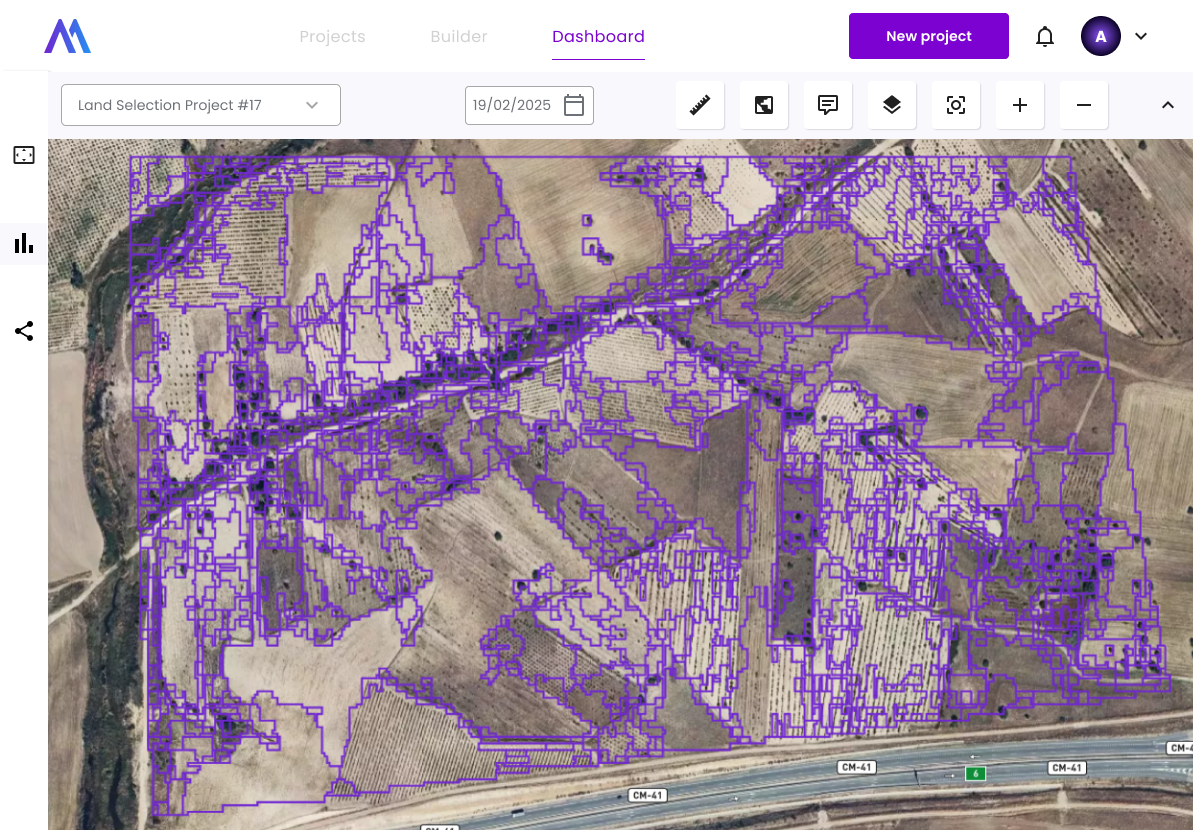
Task: Open the user account menu chevron
Action: [x=1141, y=37]
